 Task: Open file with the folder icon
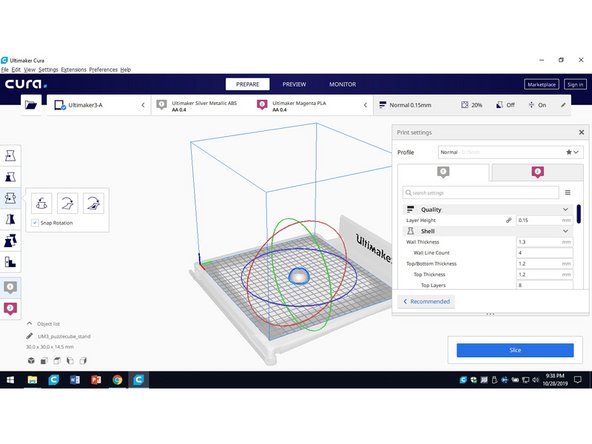click(x=31, y=105)
